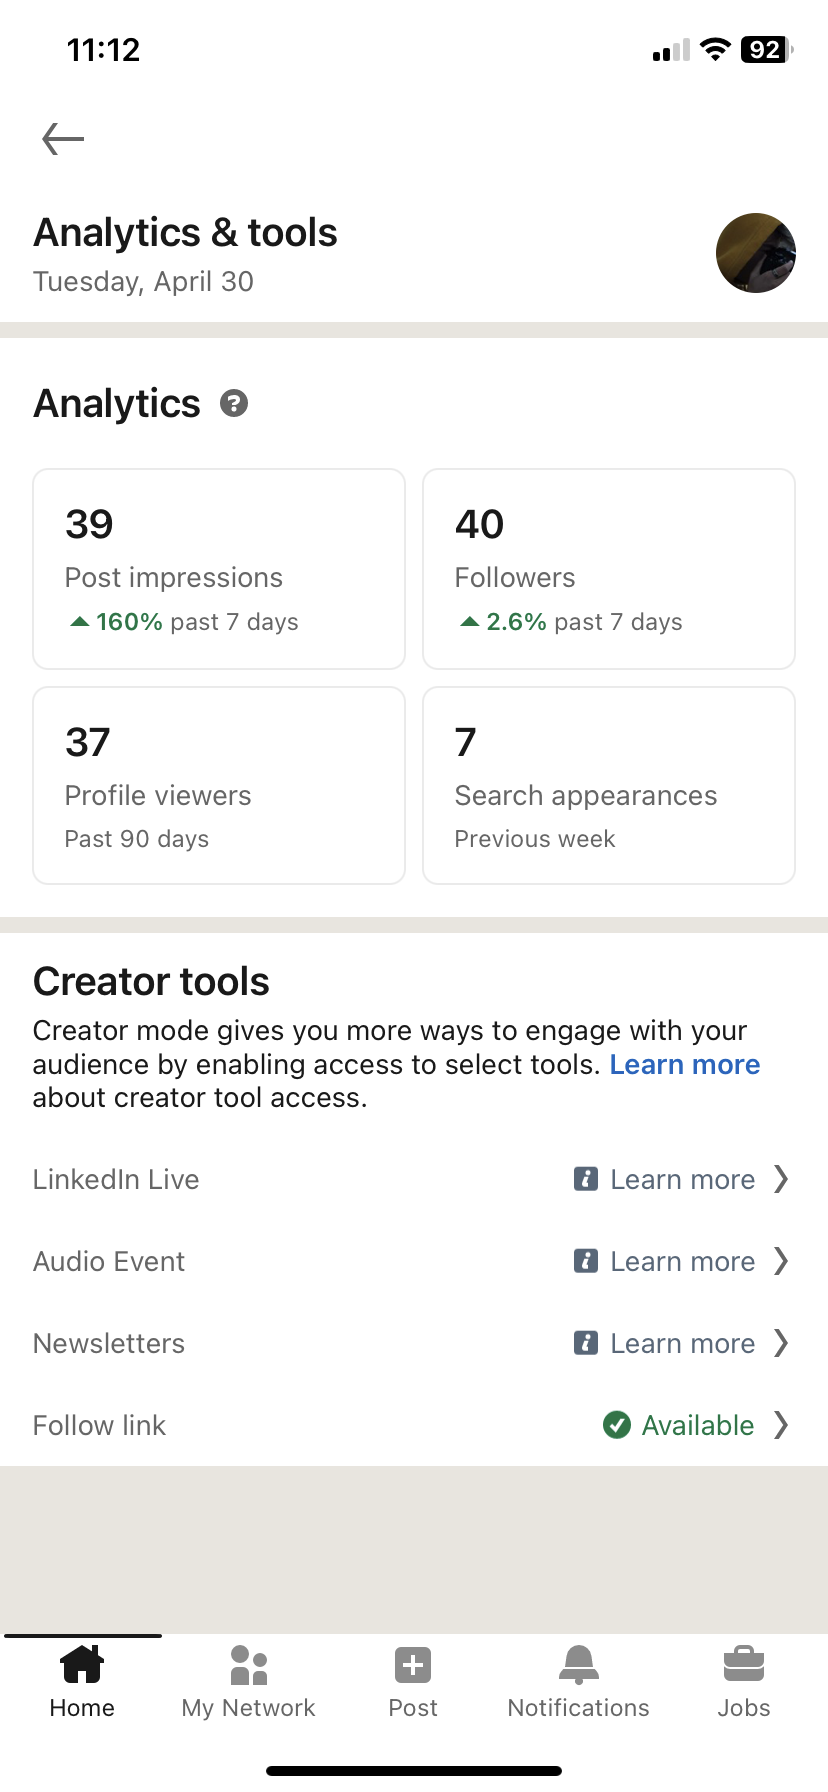Tap the green Available checkmark icon
Image resolution: width=828 pixels, height=1792 pixels.
pos(617,1425)
